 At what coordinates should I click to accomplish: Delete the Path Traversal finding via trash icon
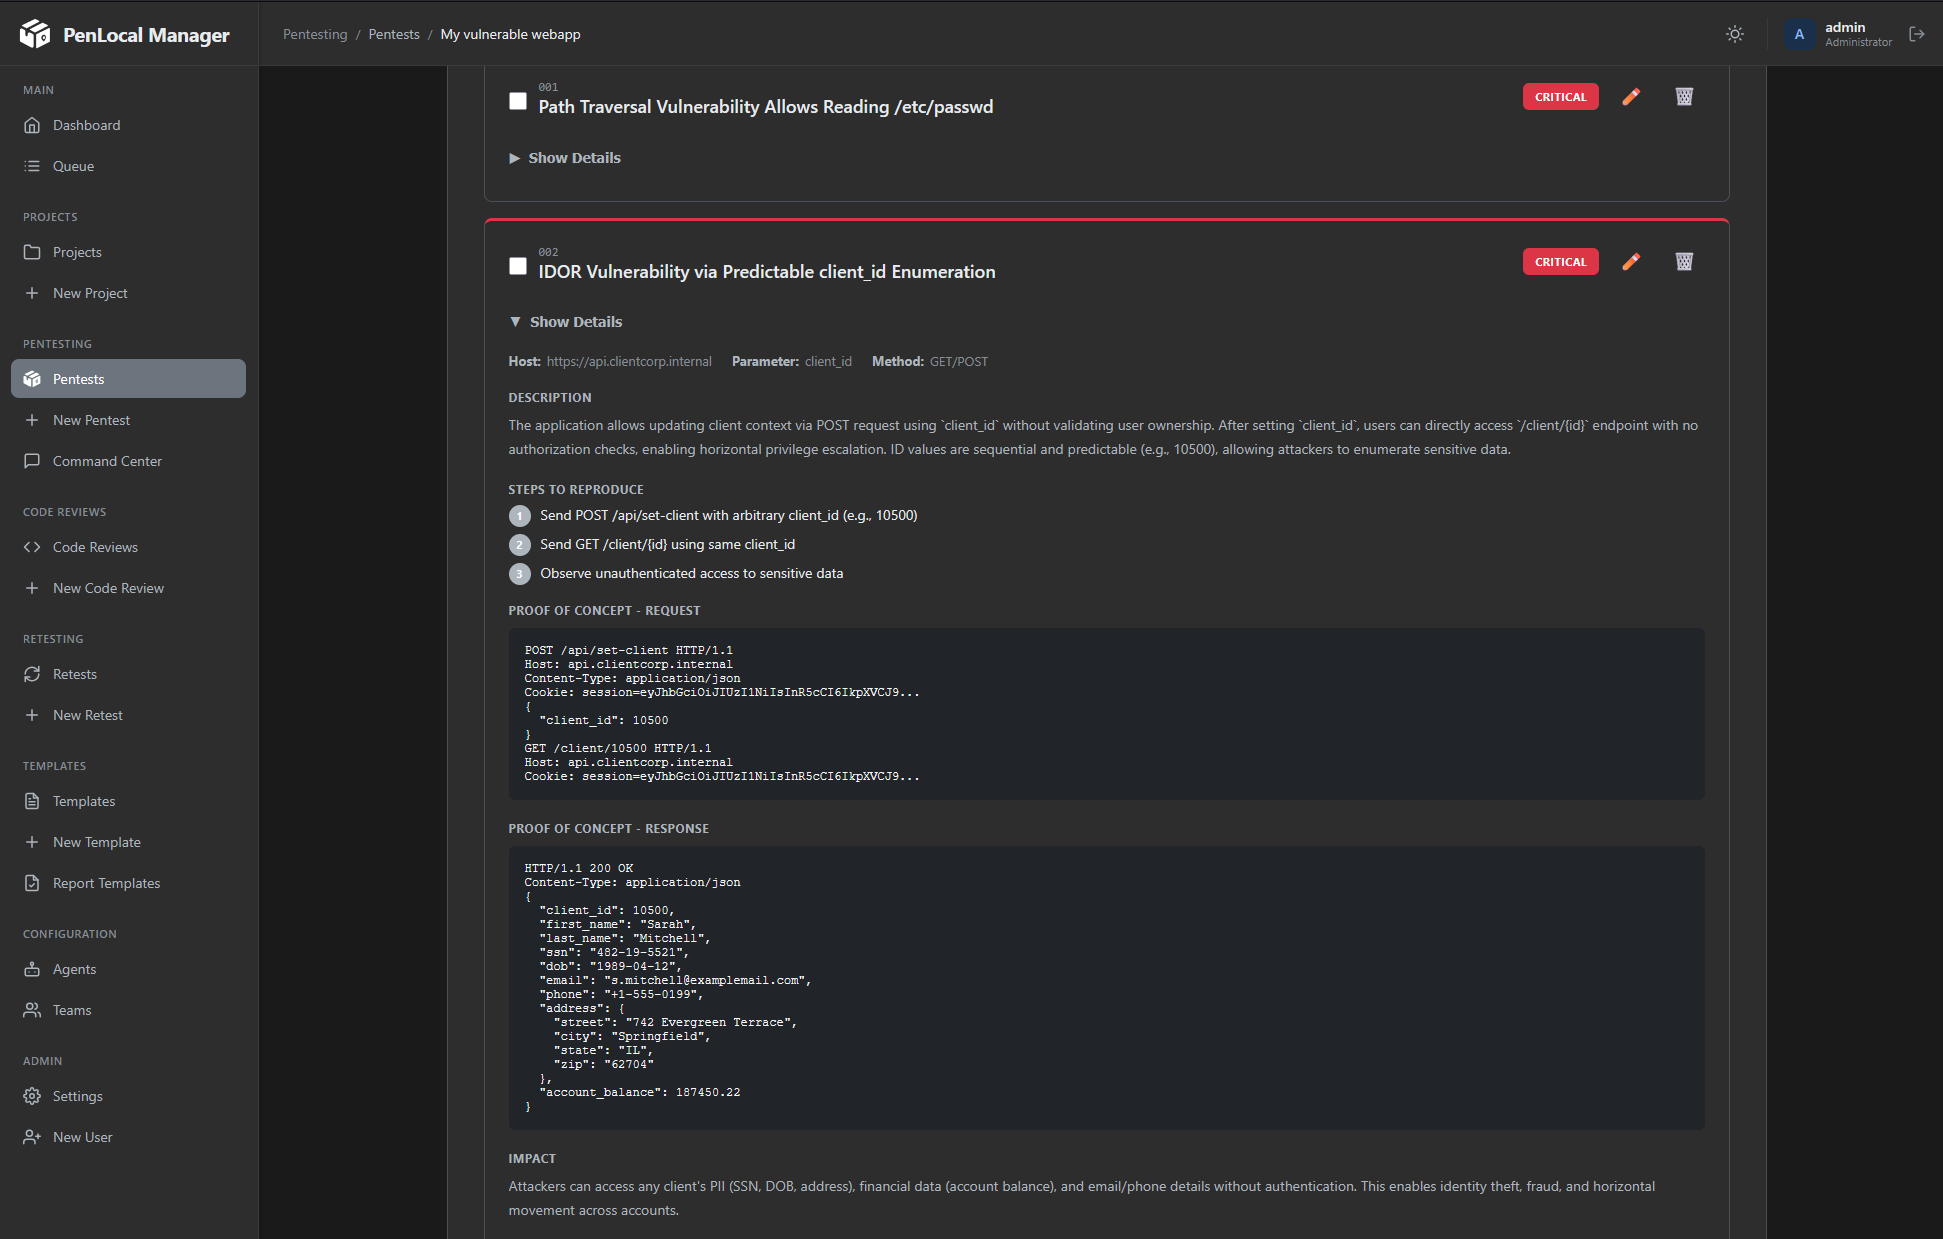(1684, 96)
